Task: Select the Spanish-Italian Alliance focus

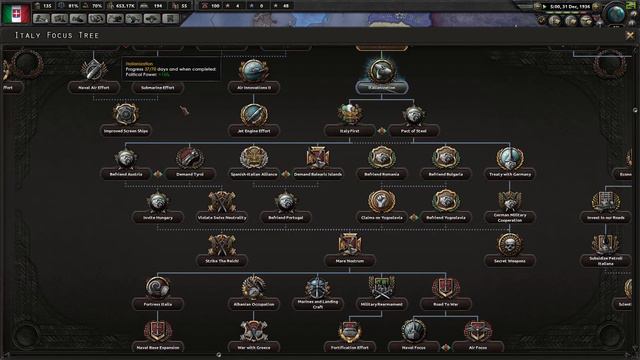Action: click(253, 163)
